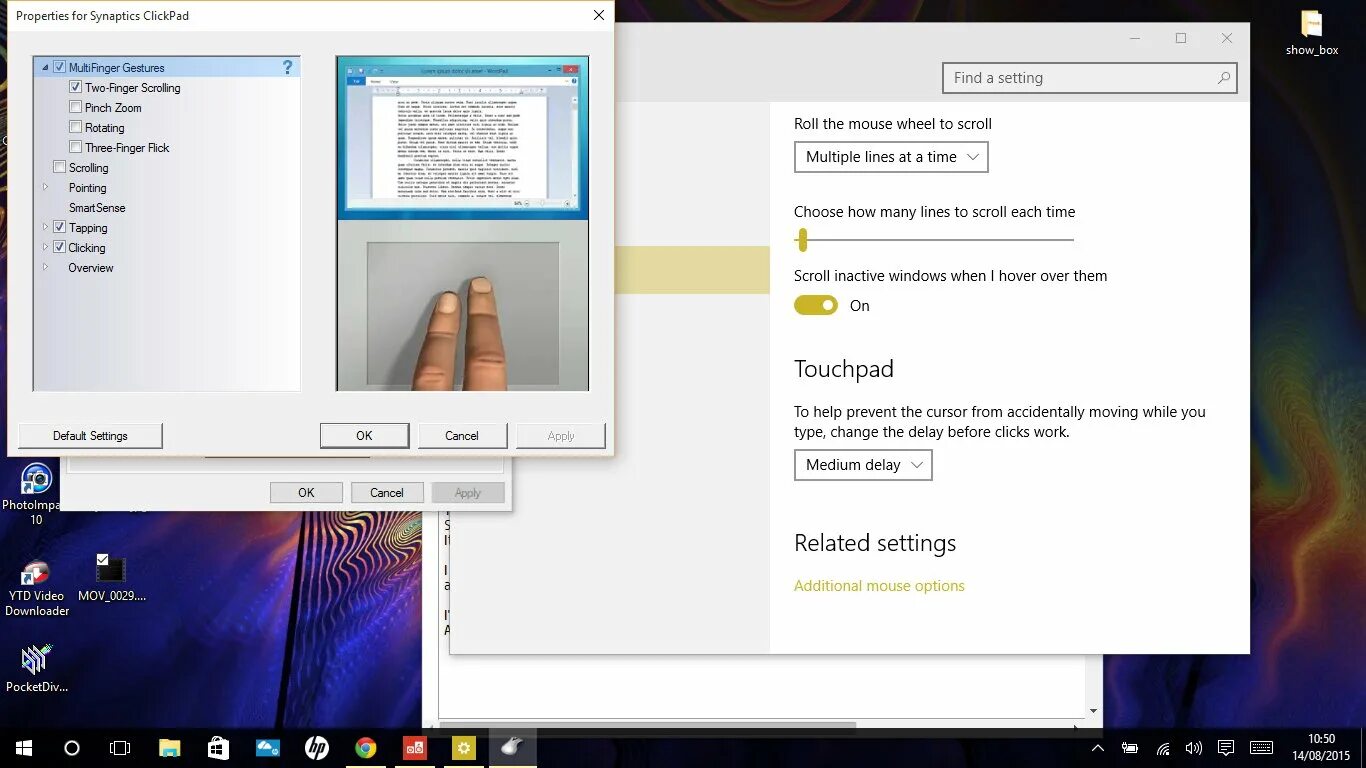The image size is (1366, 768).
Task: Click Cancel in Synaptics ClickPad dialog
Action: coord(462,436)
